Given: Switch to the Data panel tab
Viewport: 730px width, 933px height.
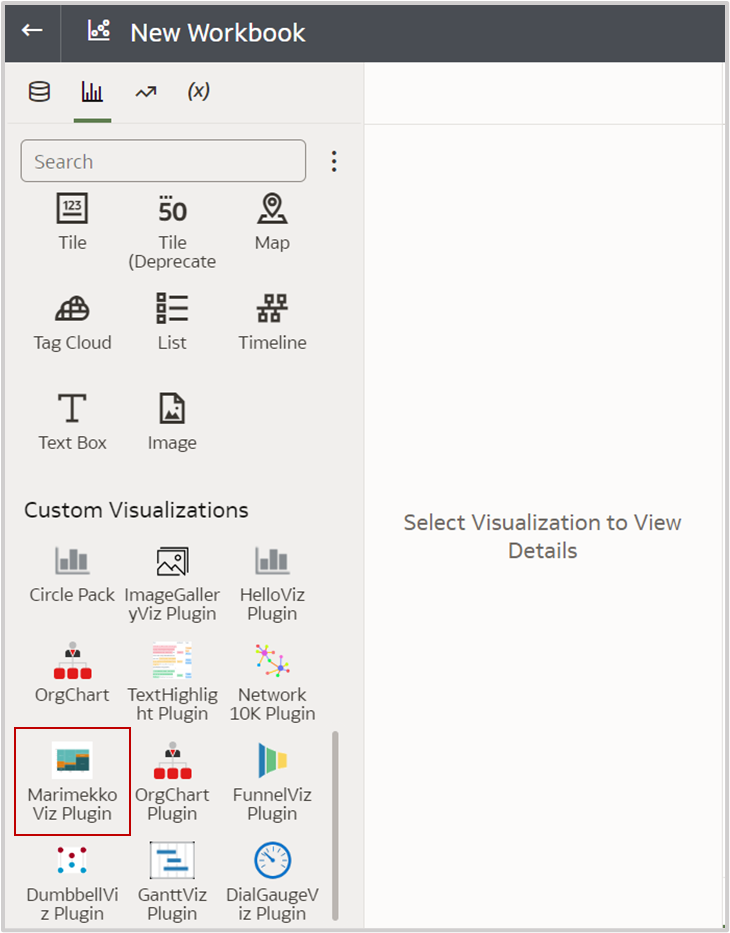Looking at the screenshot, I should click(x=38, y=91).
